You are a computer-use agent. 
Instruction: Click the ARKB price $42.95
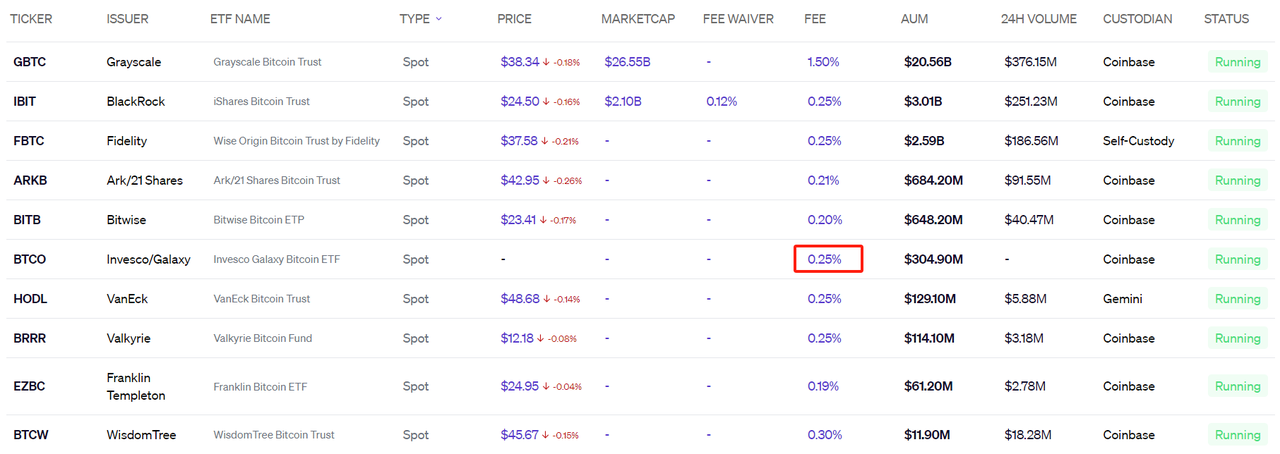click(x=520, y=180)
